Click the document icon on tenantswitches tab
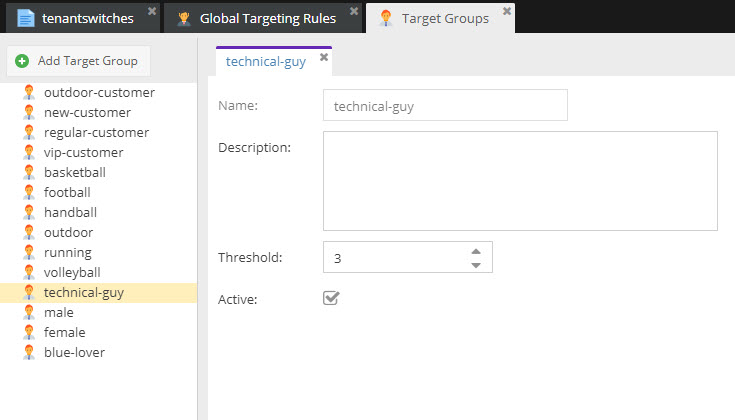The image size is (735, 420). click(x=26, y=18)
